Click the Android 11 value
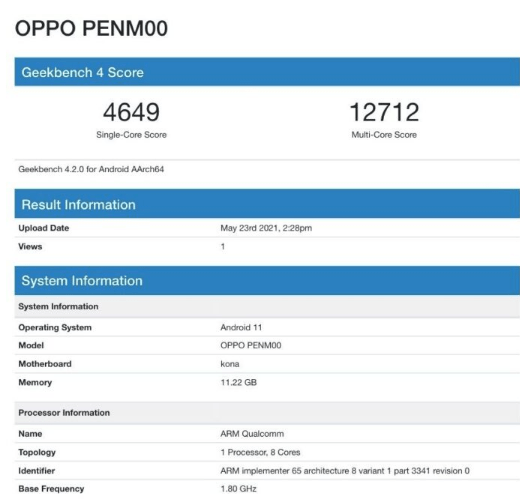 241,327
